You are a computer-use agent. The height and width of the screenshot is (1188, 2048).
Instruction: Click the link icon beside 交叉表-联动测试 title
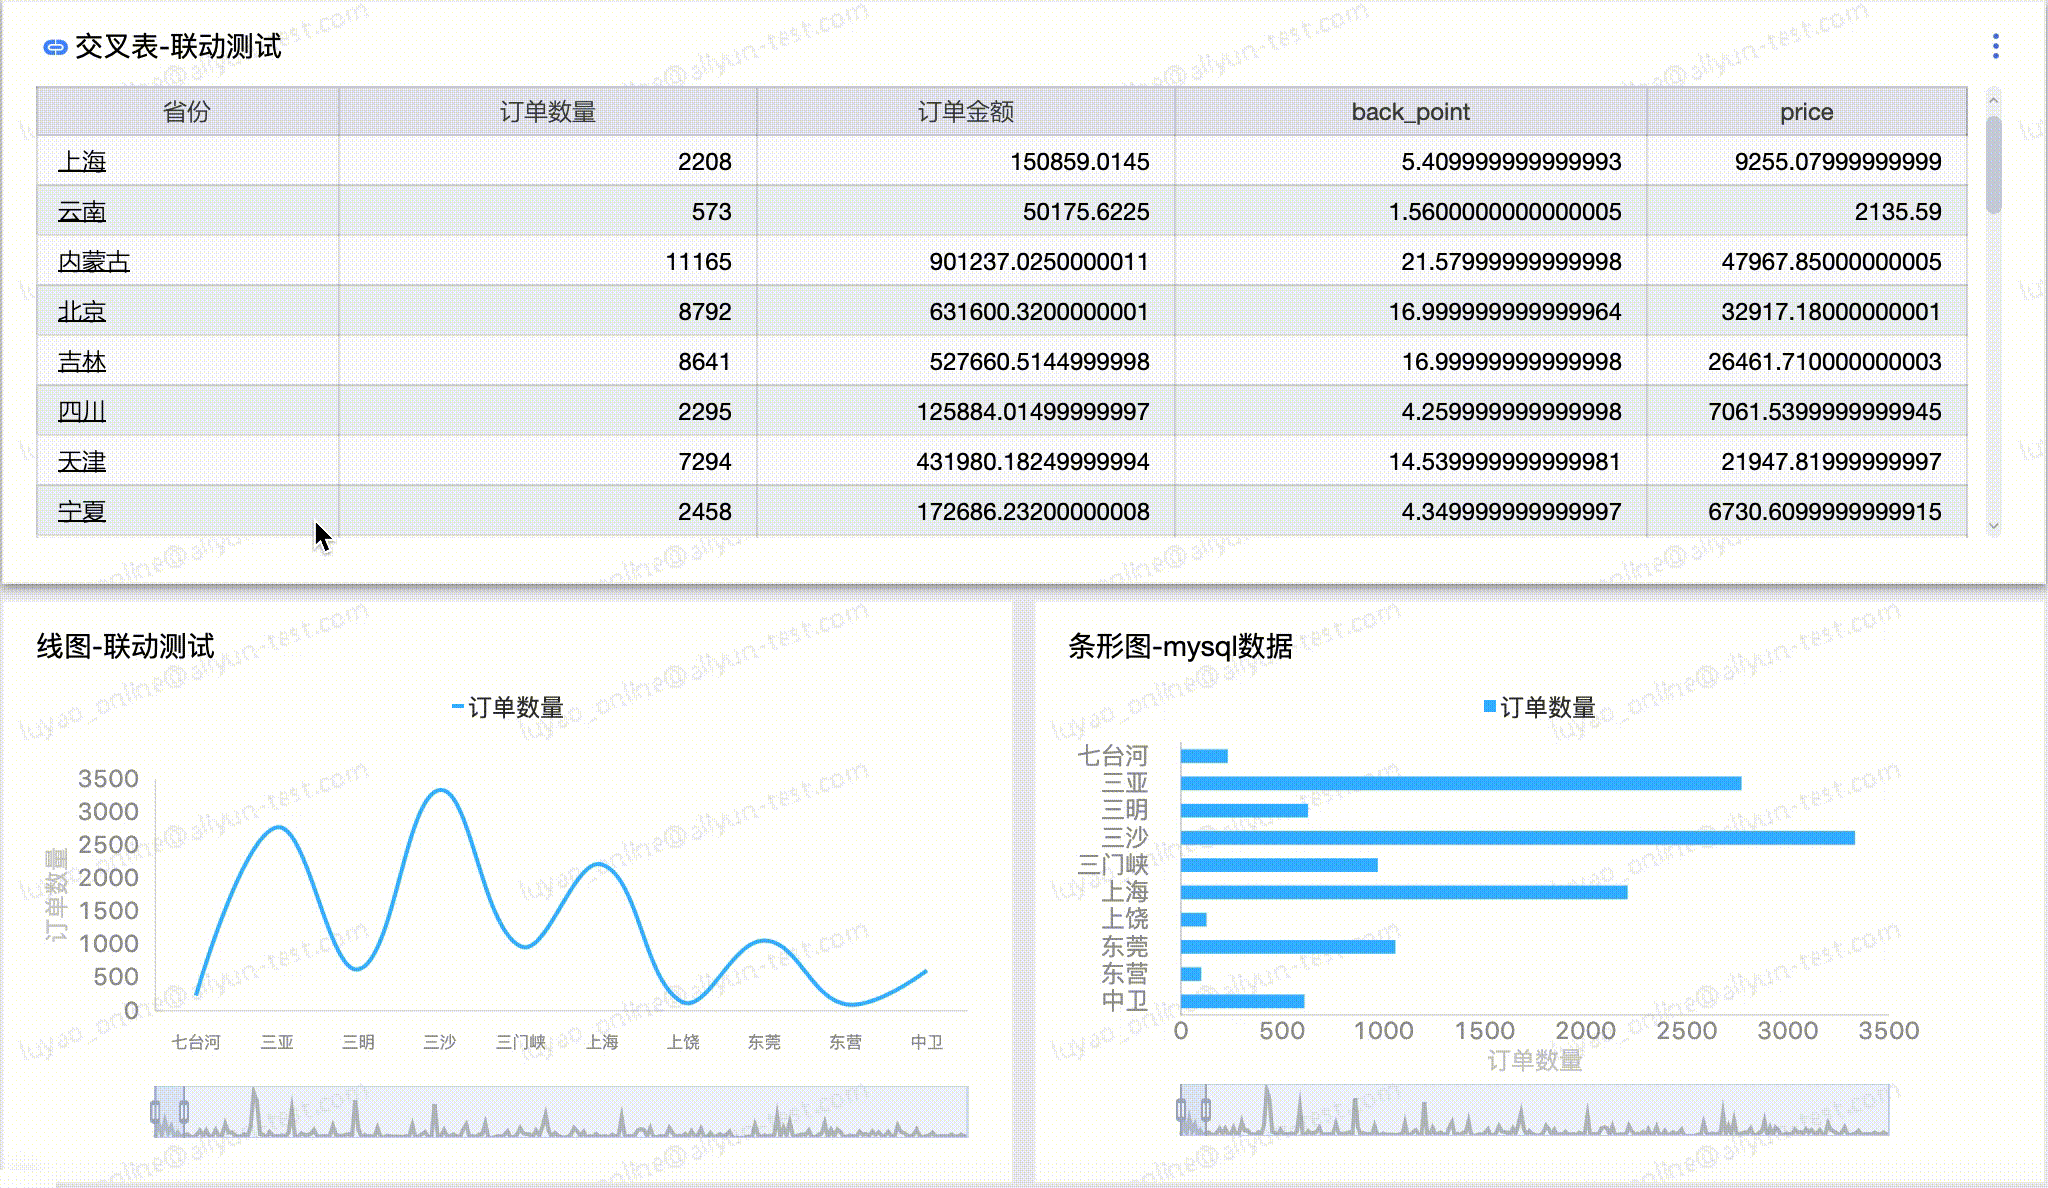point(56,47)
